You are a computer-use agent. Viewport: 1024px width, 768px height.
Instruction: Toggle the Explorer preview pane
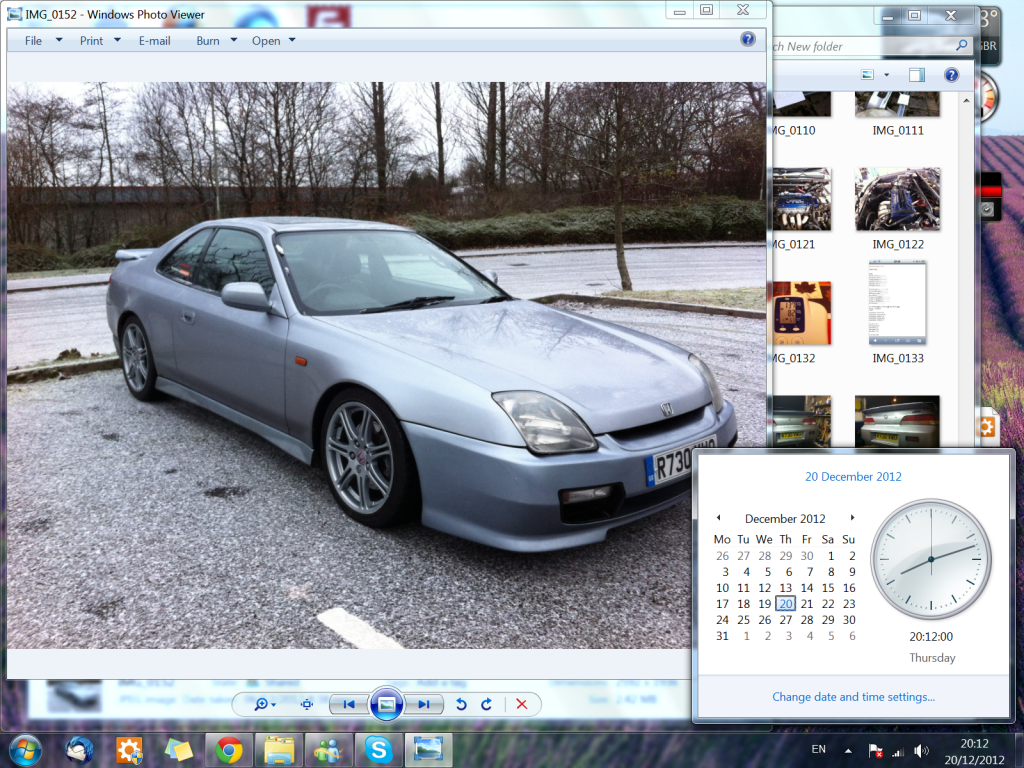(x=917, y=74)
